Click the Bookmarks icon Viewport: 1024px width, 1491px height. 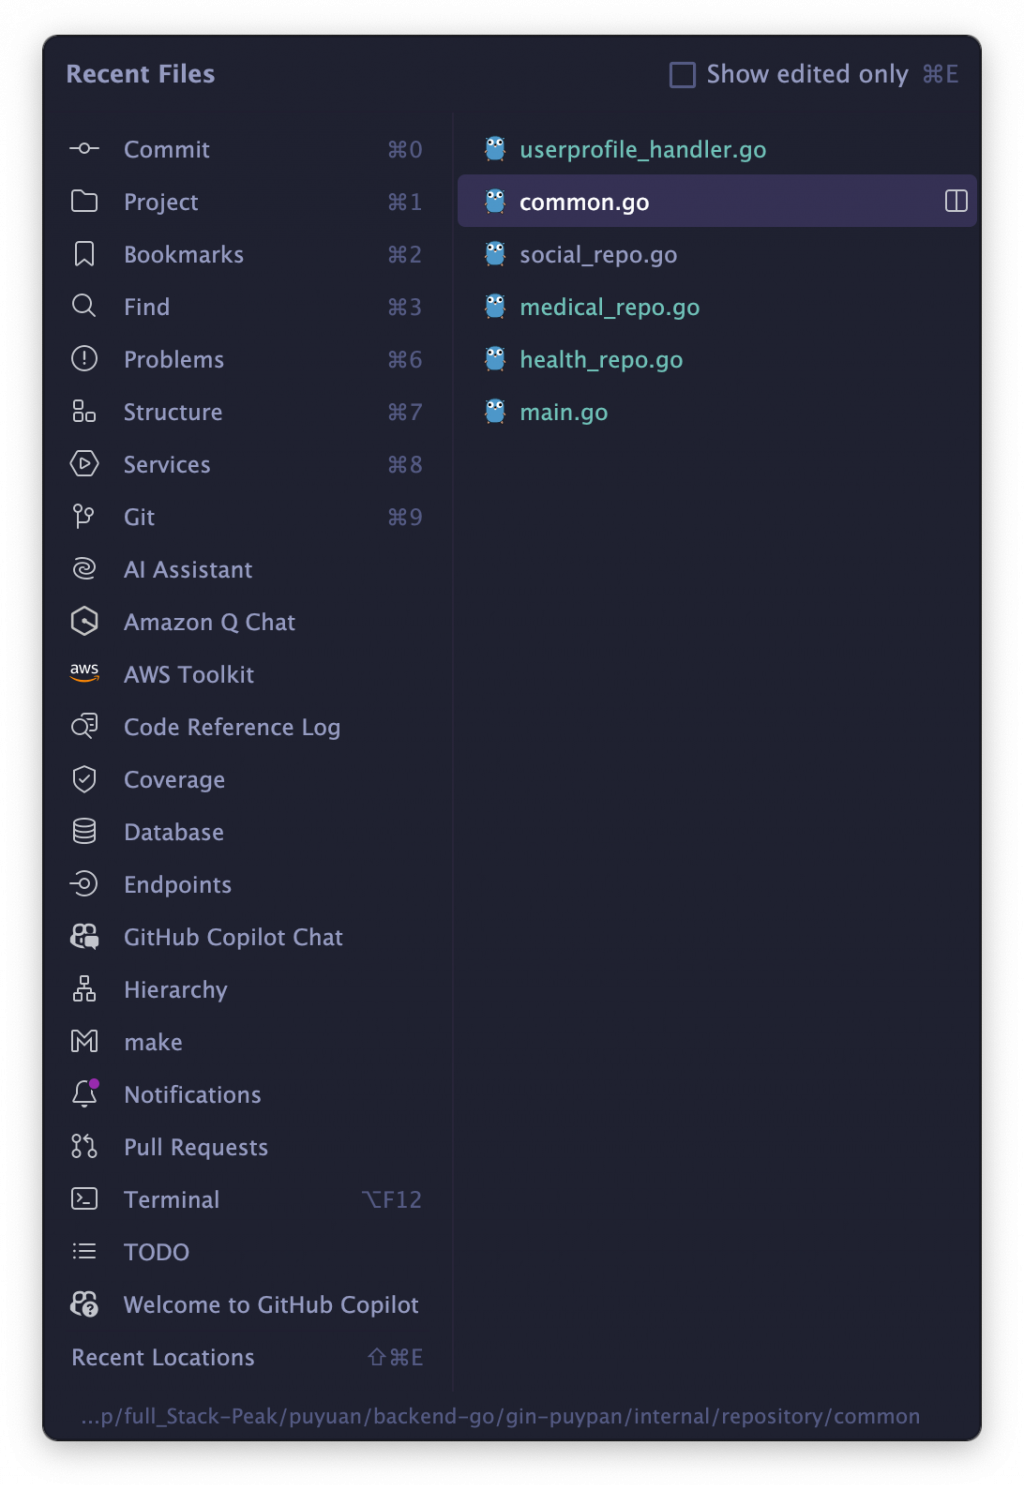point(84,254)
